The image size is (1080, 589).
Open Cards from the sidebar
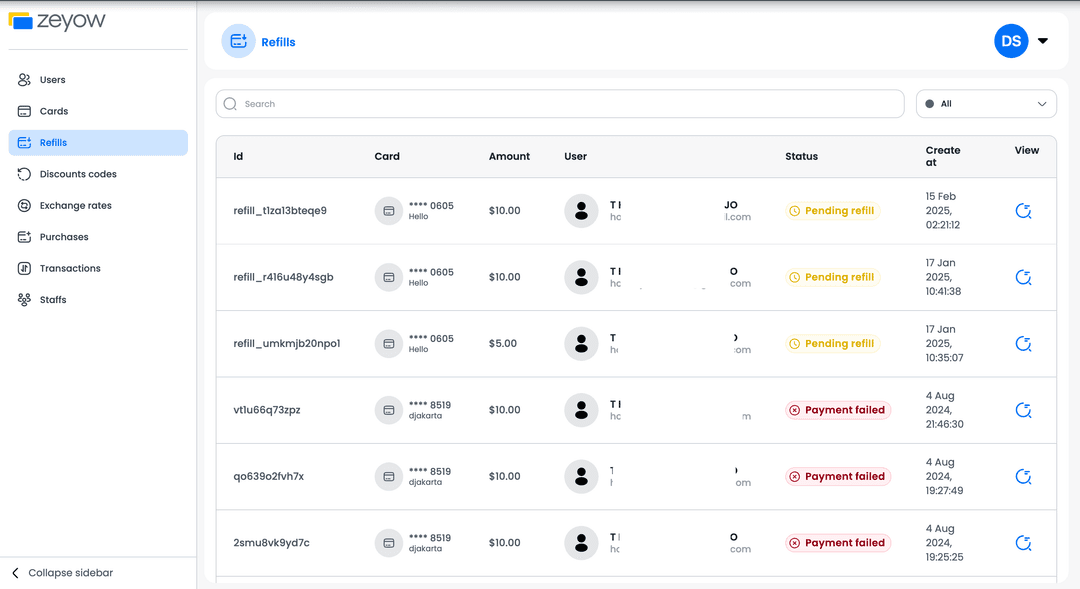coord(53,111)
